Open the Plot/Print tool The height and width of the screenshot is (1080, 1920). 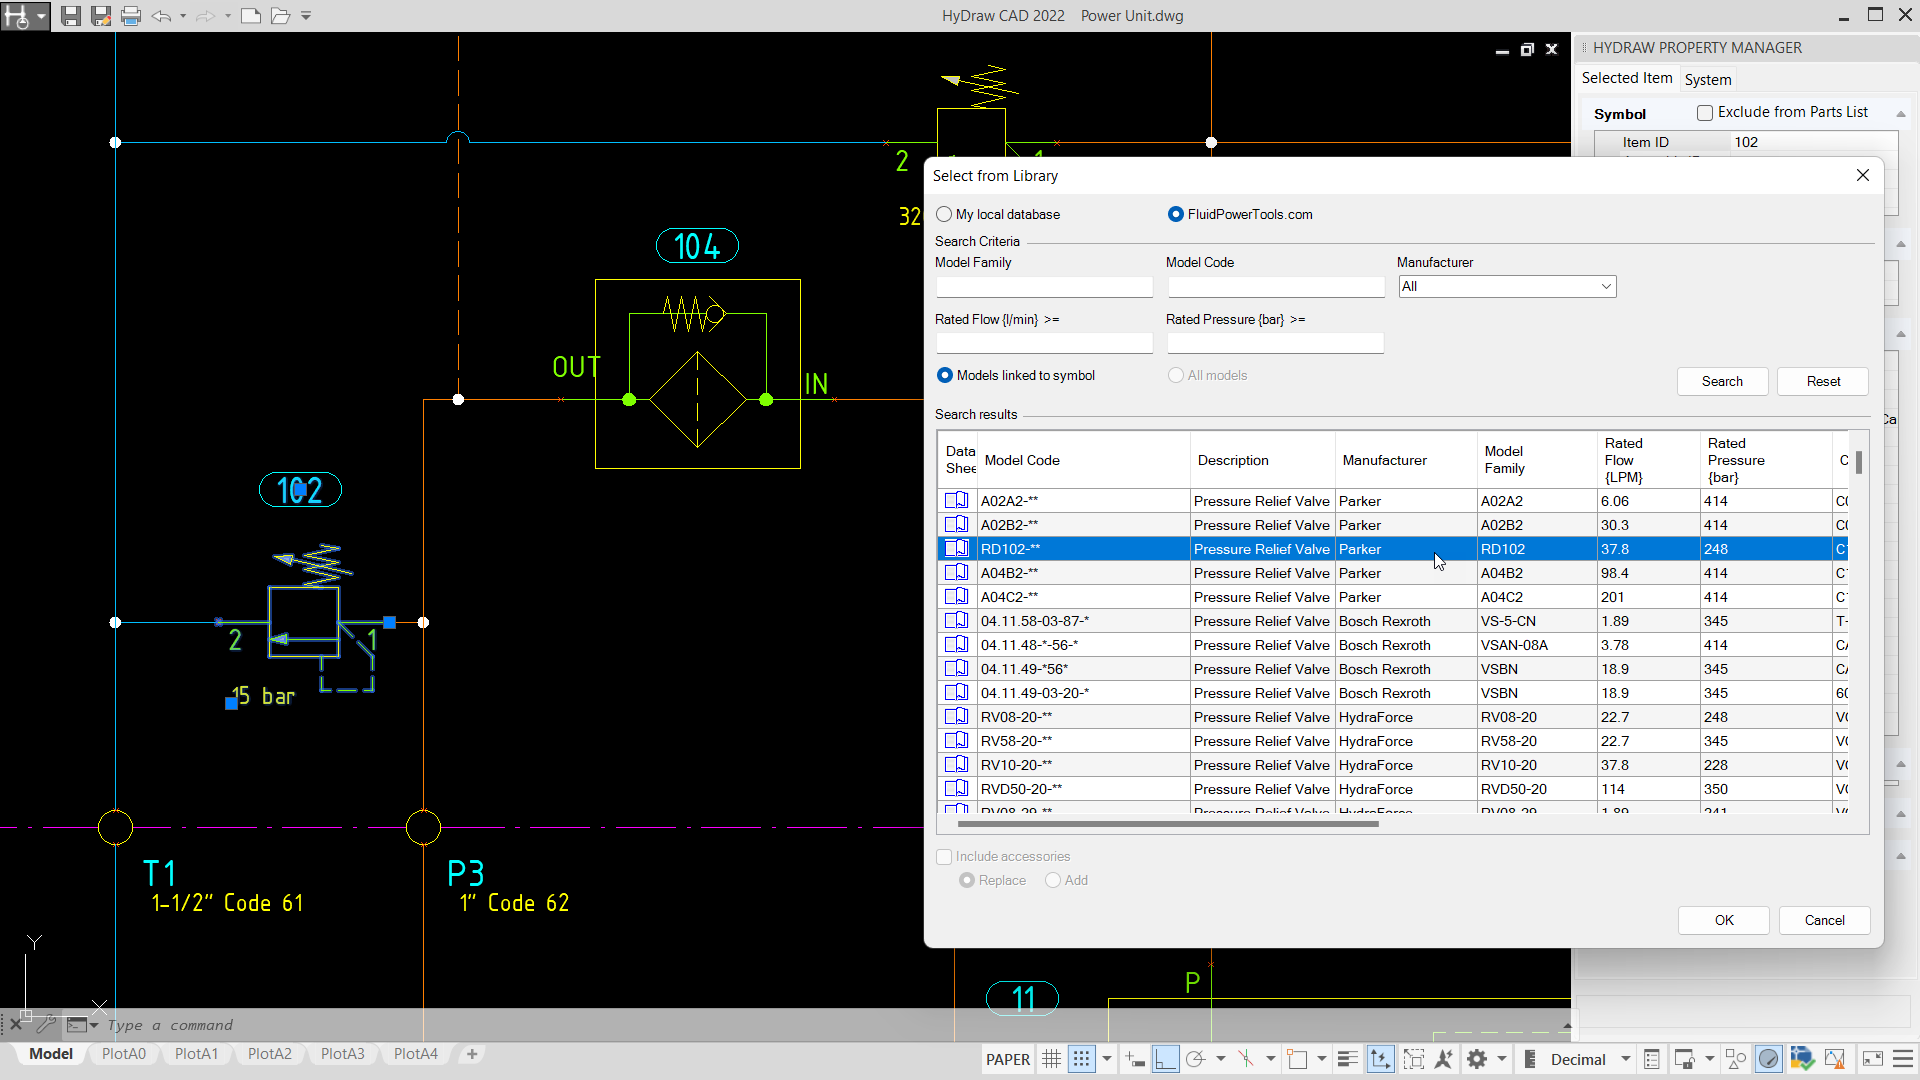pos(131,16)
